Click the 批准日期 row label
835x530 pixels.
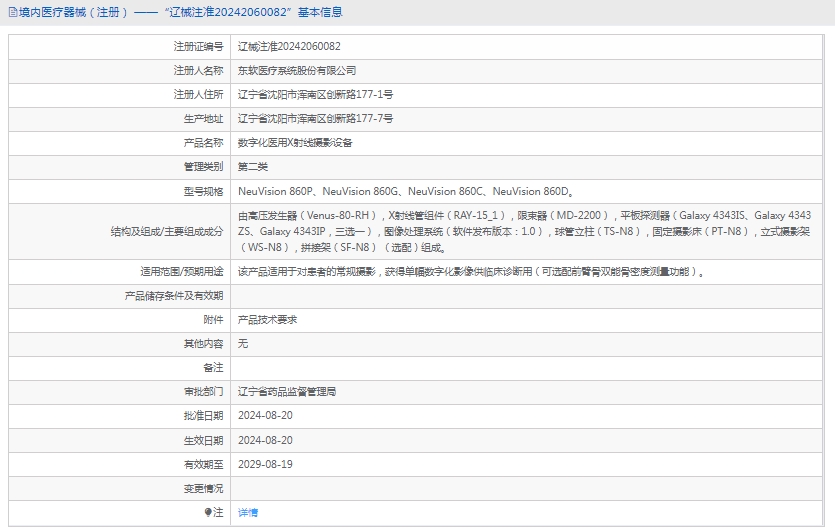203,416
